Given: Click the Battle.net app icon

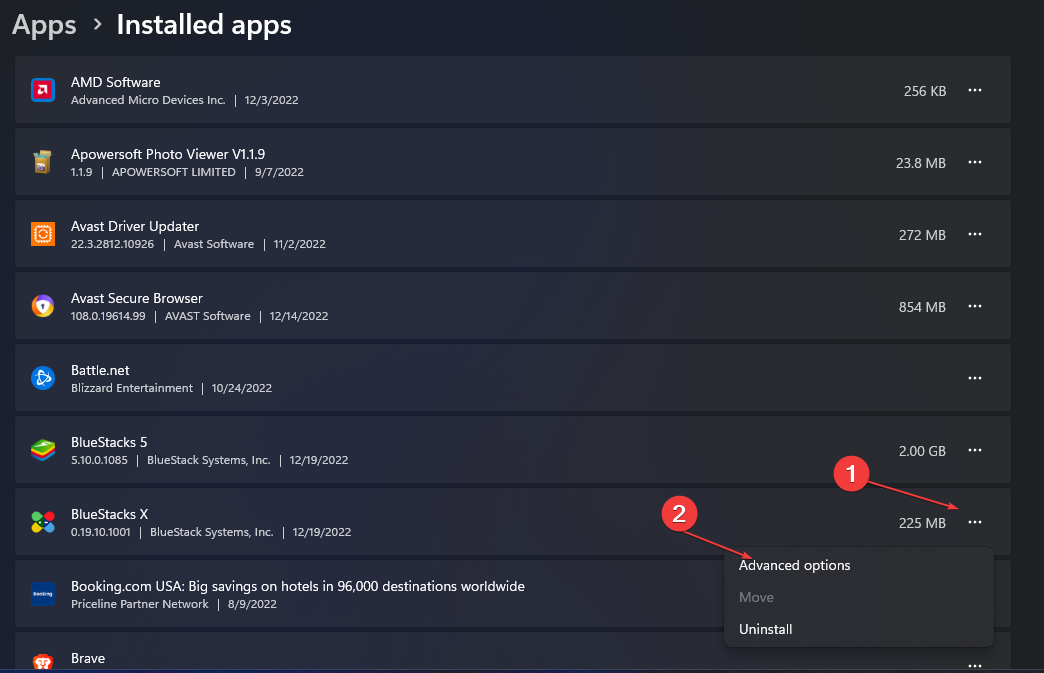Looking at the screenshot, I should coord(43,378).
